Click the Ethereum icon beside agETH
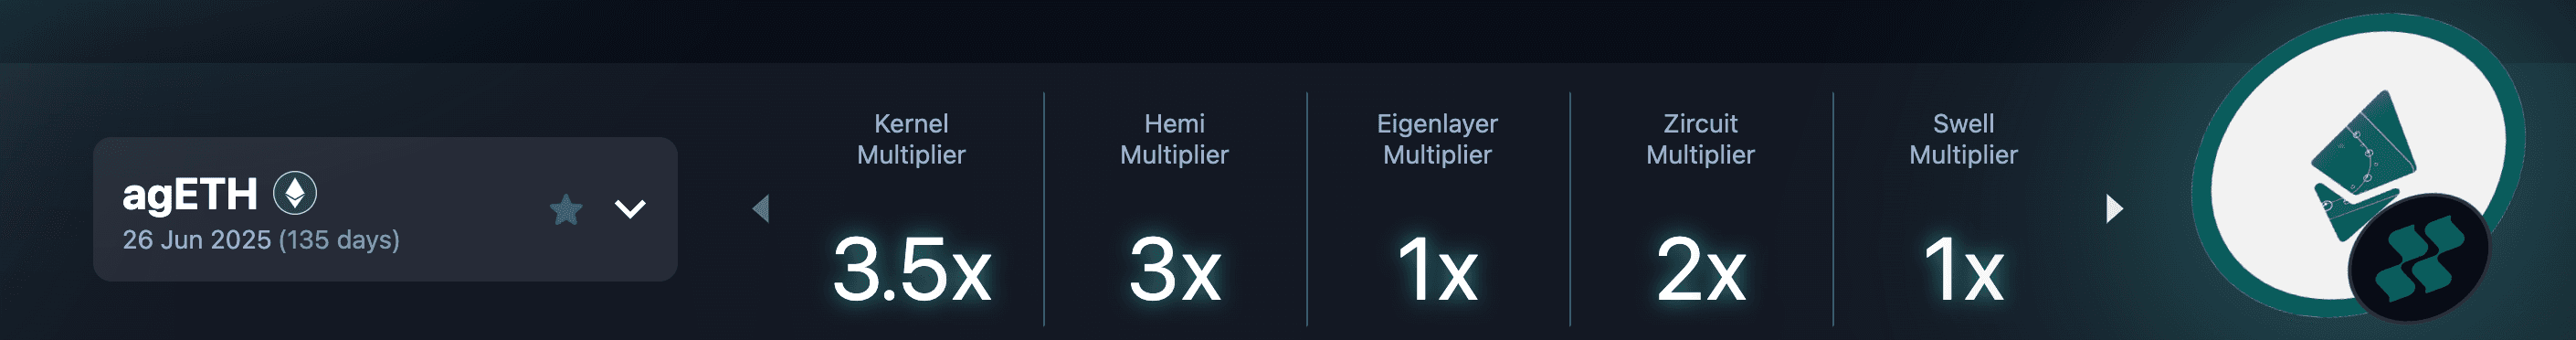2576x340 pixels. click(x=295, y=193)
